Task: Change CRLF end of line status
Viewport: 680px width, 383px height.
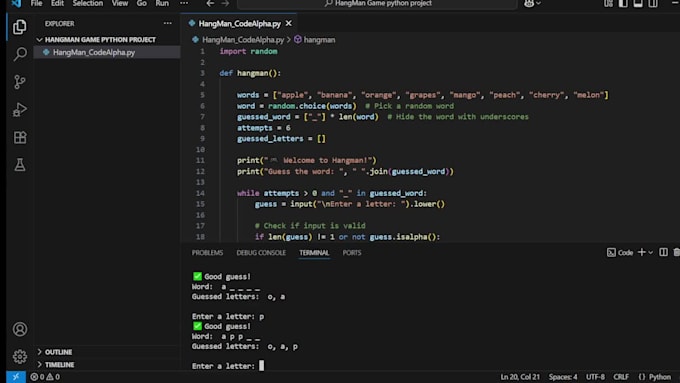Action: tap(621, 377)
